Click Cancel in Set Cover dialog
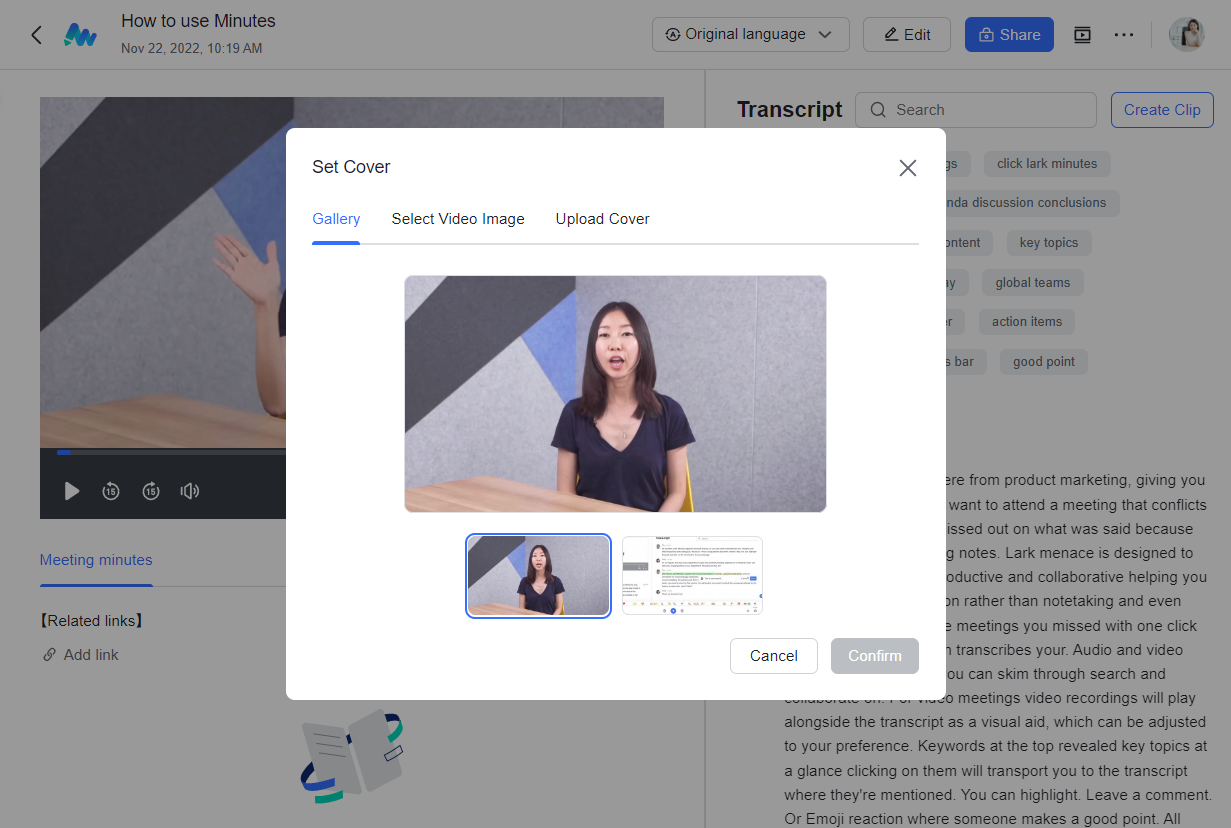1231x828 pixels. click(773, 656)
